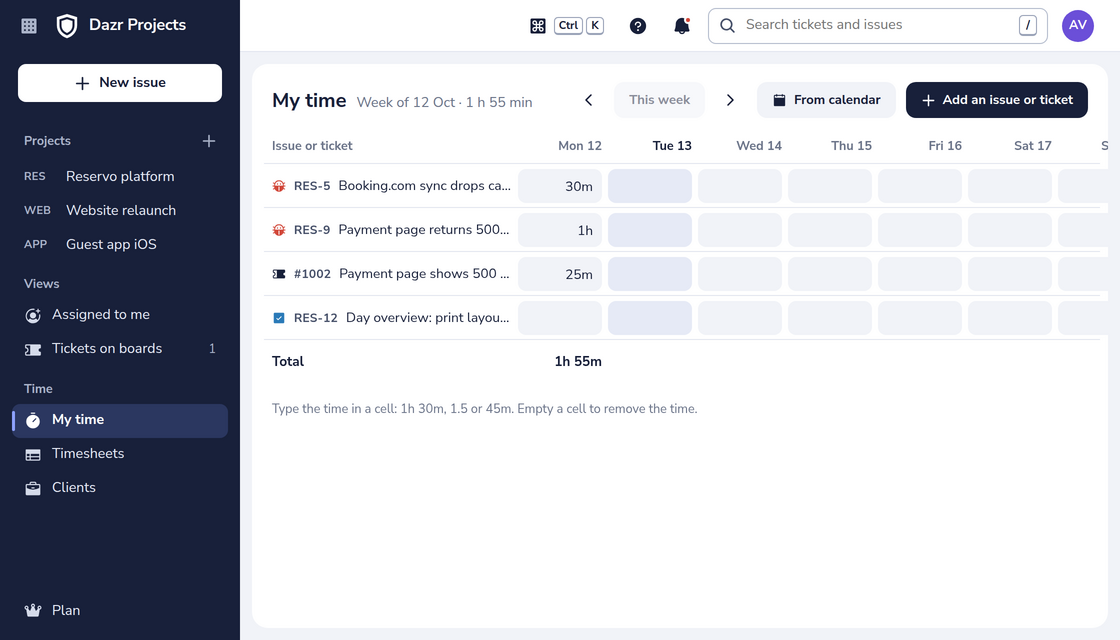Open issue Day overview: print layou...
Viewport: 1120px width, 640px height.
427,318
